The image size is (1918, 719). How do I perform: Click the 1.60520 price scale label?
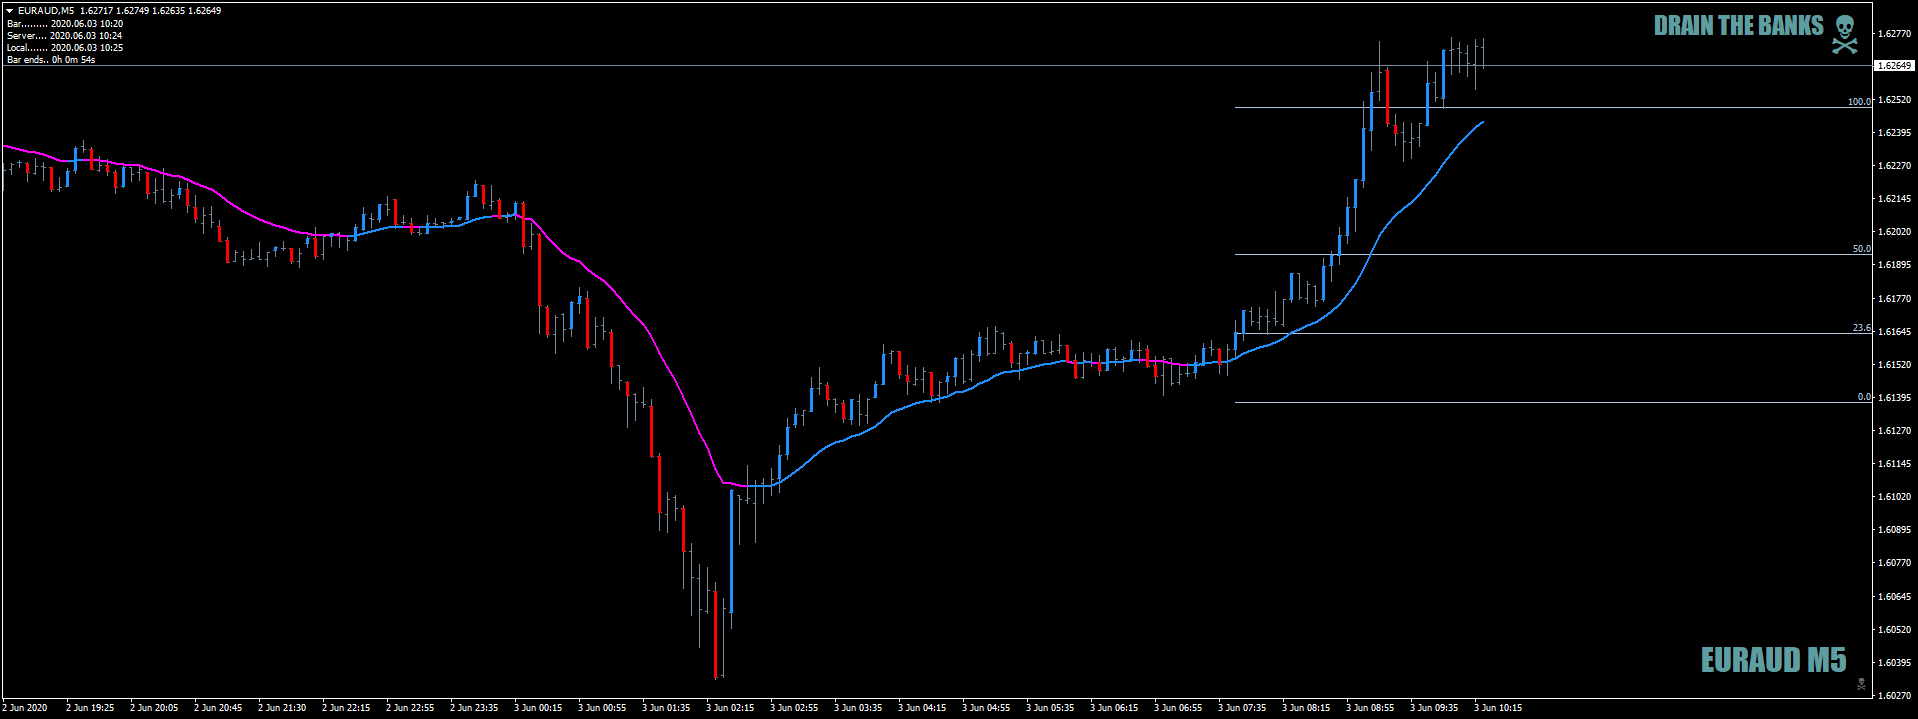click(1894, 630)
